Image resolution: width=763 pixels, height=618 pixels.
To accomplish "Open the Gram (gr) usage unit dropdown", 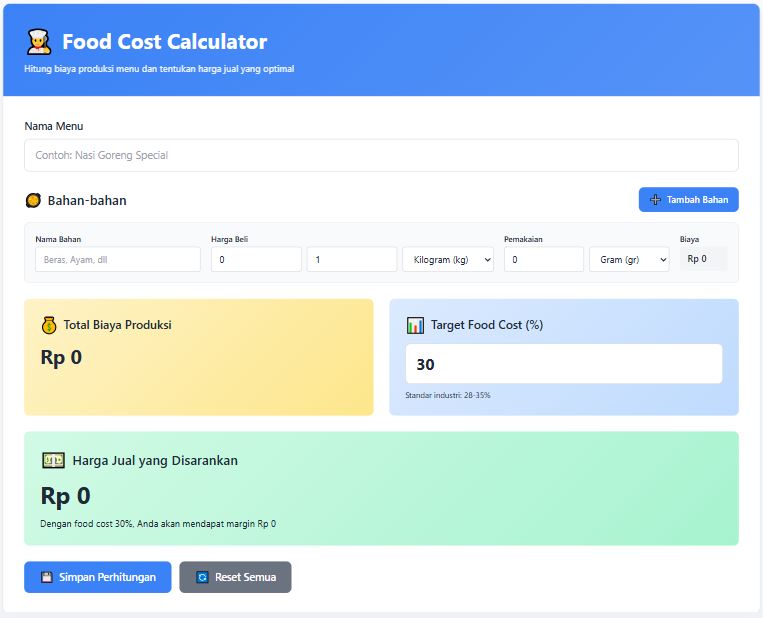I will click(x=629, y=260).
